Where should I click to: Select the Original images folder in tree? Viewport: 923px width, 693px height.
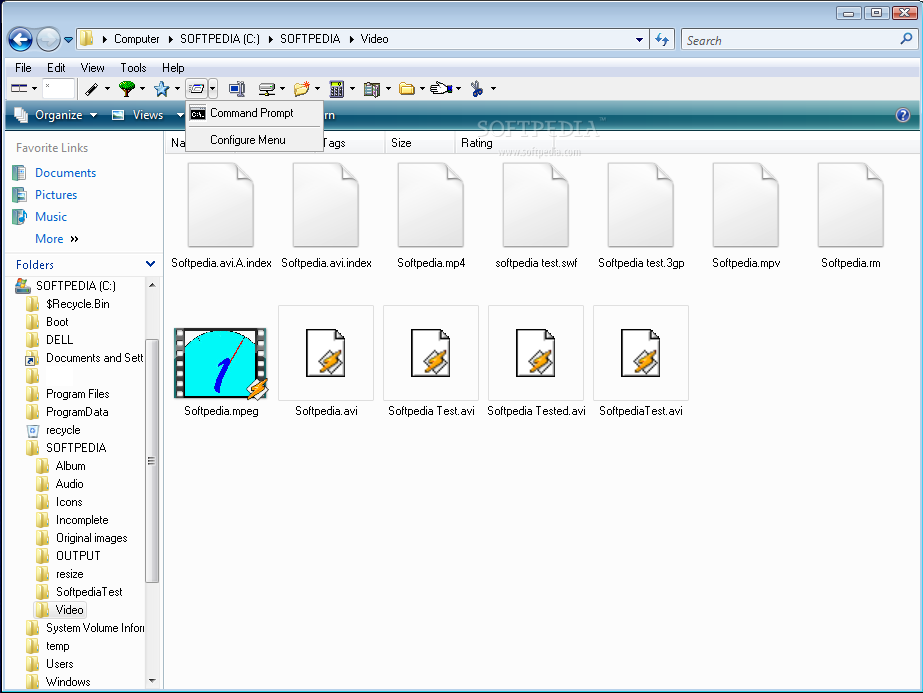pyautogui.click(x=91, y=538)
